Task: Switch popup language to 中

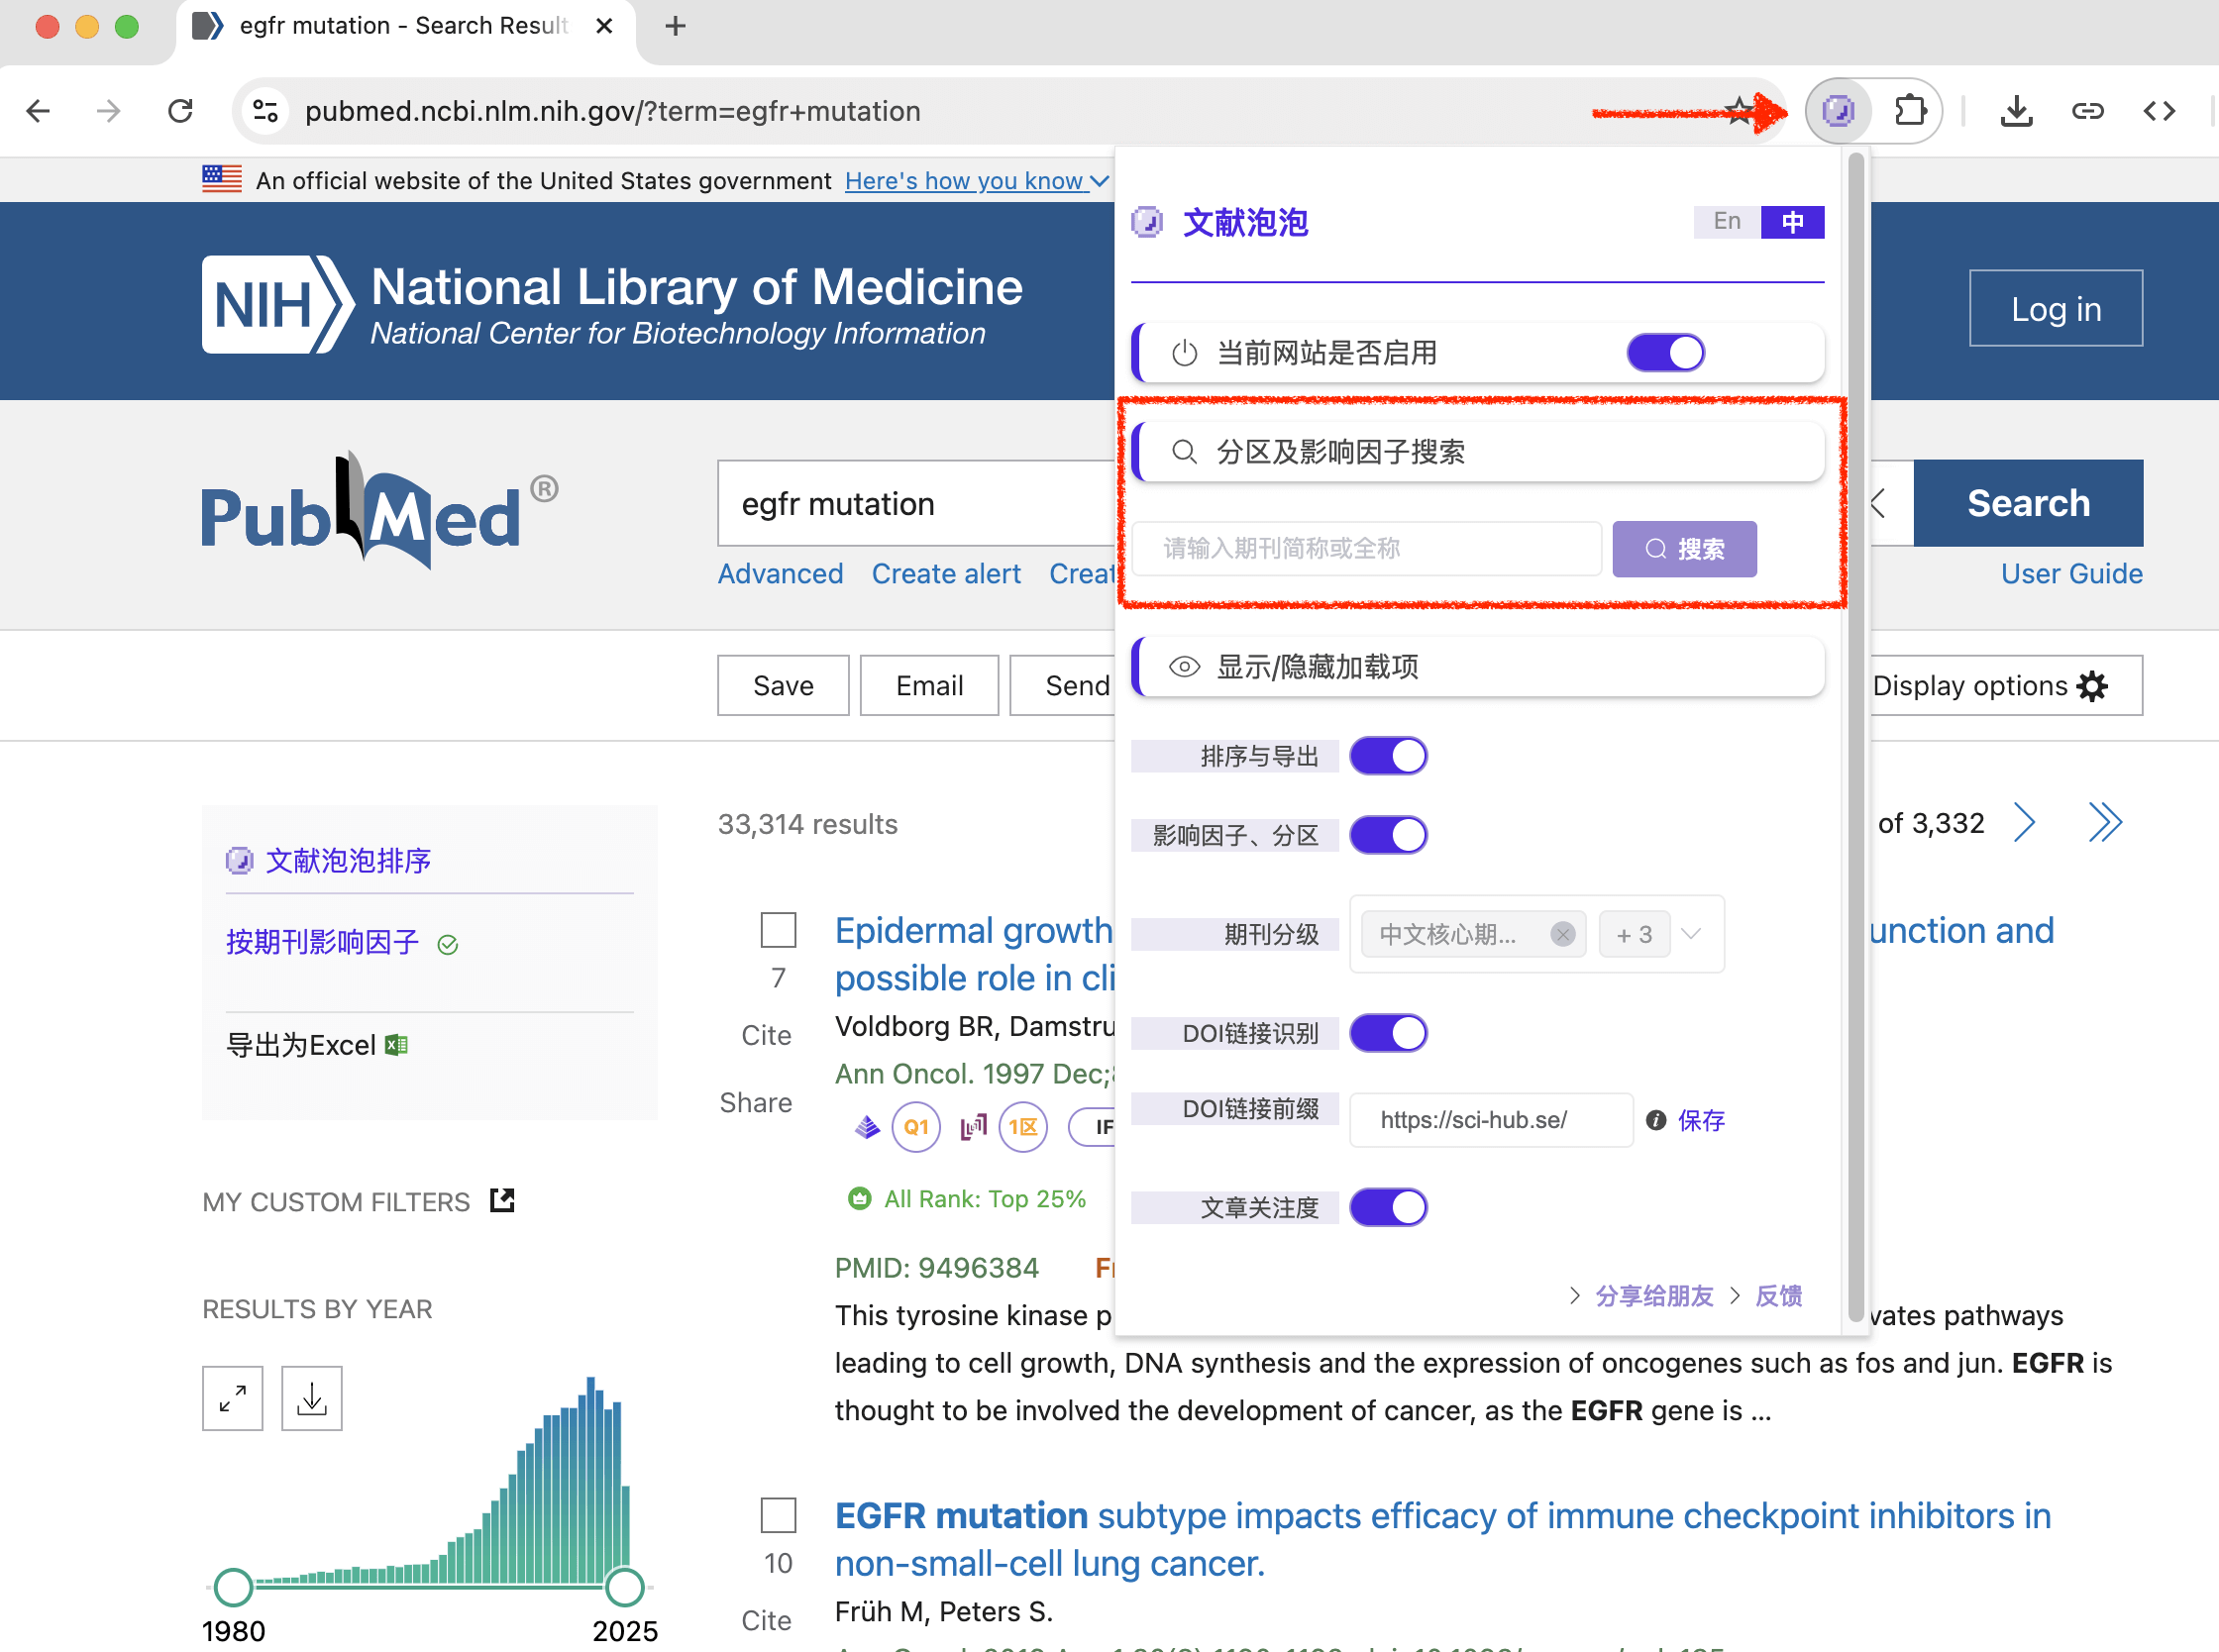Action: point(1793,222)
